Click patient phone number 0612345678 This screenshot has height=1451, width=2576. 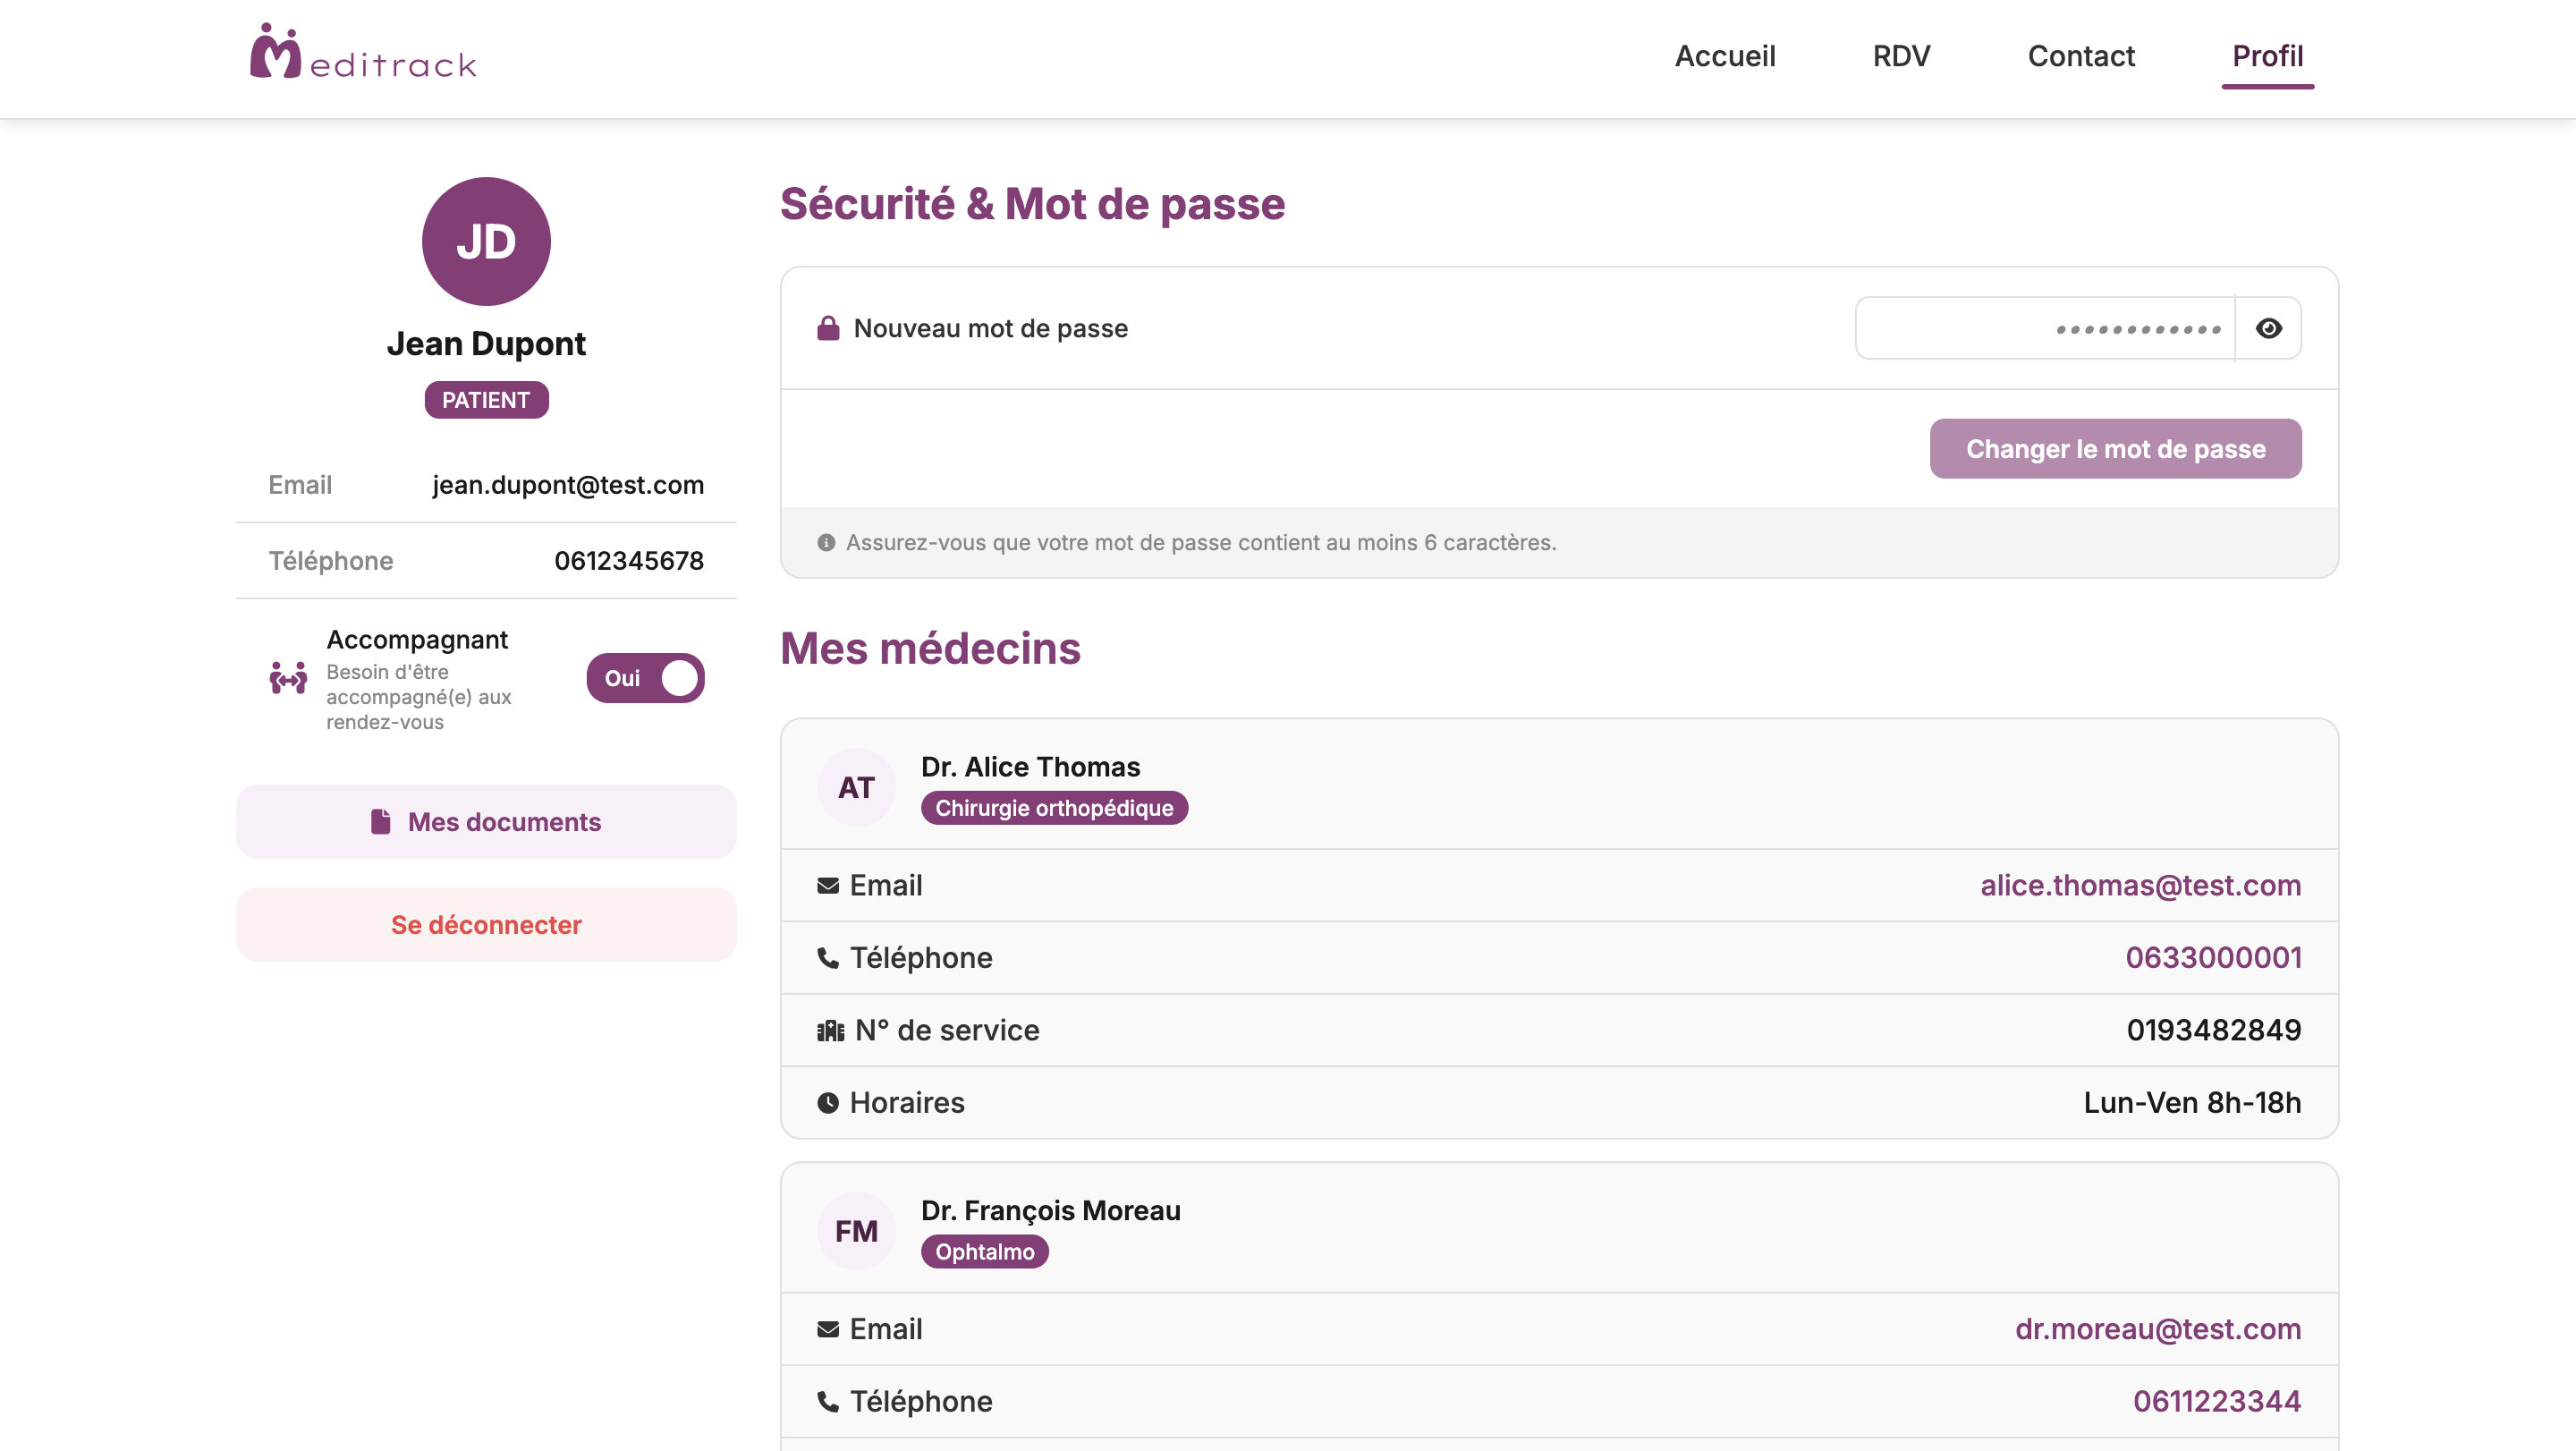pos(629,561)
